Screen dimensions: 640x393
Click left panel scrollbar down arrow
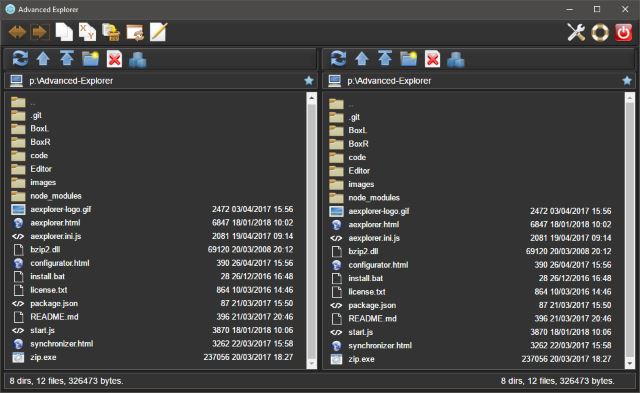[312, 363]
